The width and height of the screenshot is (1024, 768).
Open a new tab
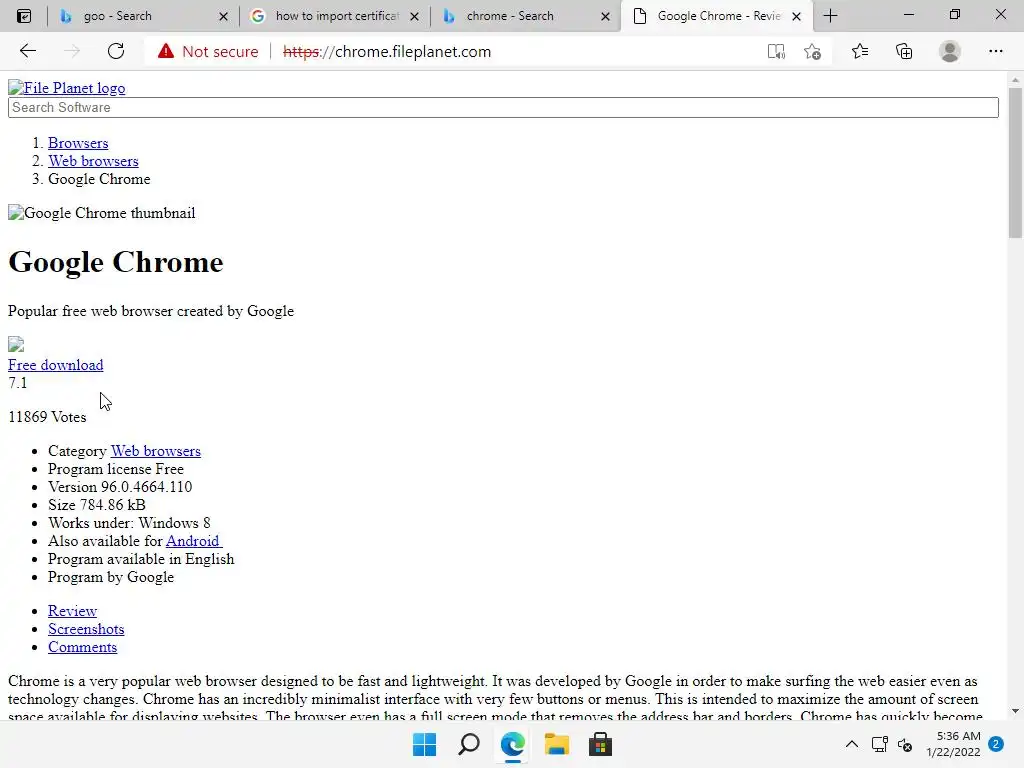pos(830,16)
